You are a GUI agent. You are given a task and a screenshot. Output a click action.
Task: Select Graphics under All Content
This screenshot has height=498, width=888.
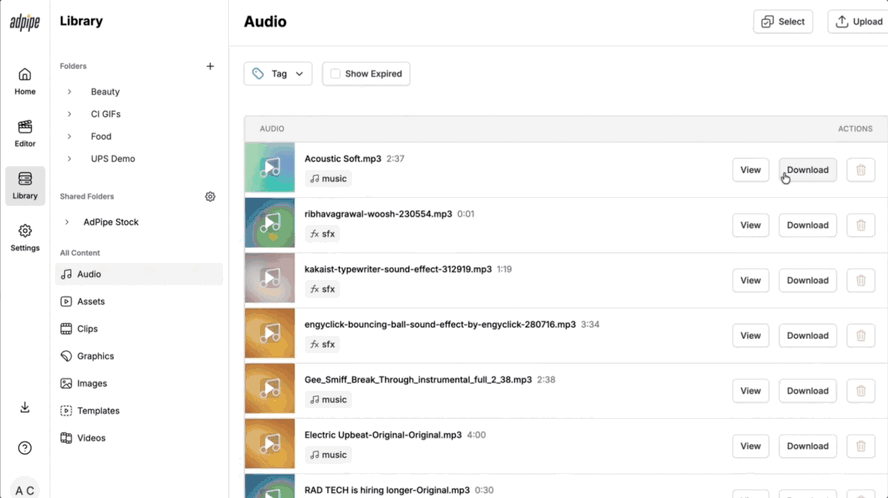139,356
